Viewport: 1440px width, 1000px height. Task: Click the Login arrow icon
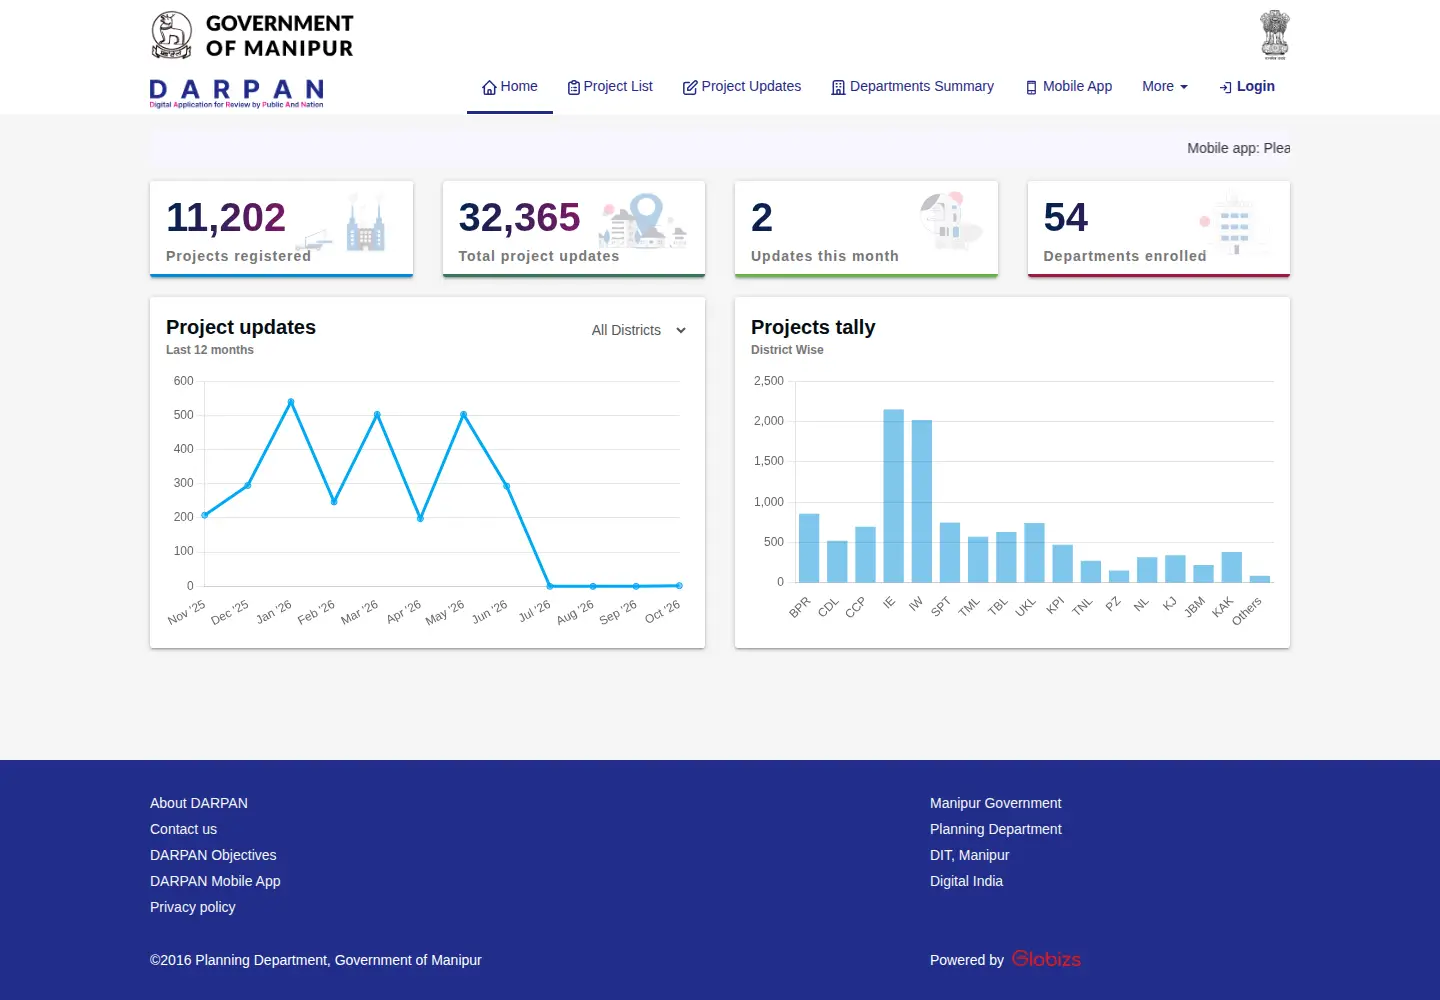[1225, 87]
